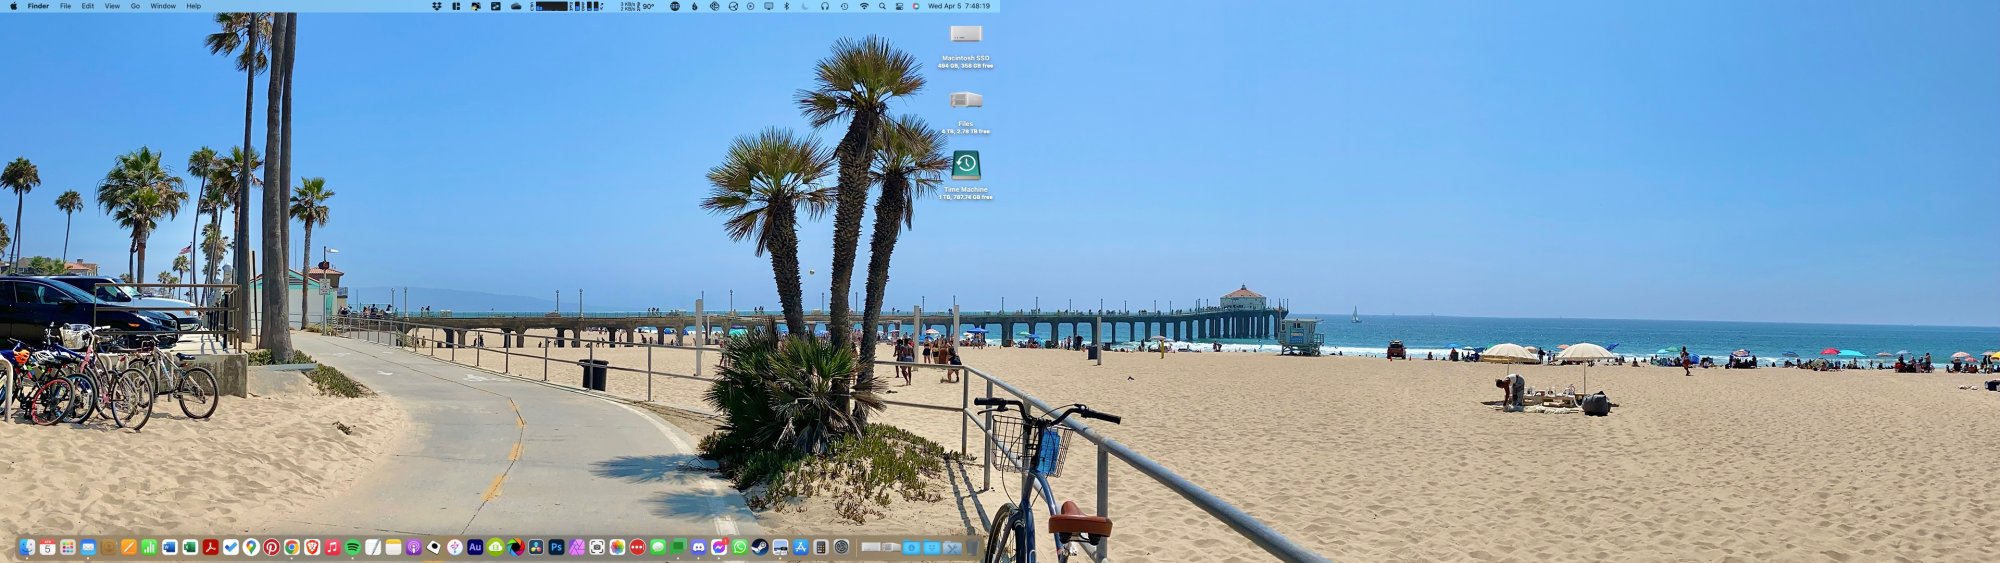Open the Edit menu
The height and width of the screenshot is (563, 2000).
(x=88, y=6)
